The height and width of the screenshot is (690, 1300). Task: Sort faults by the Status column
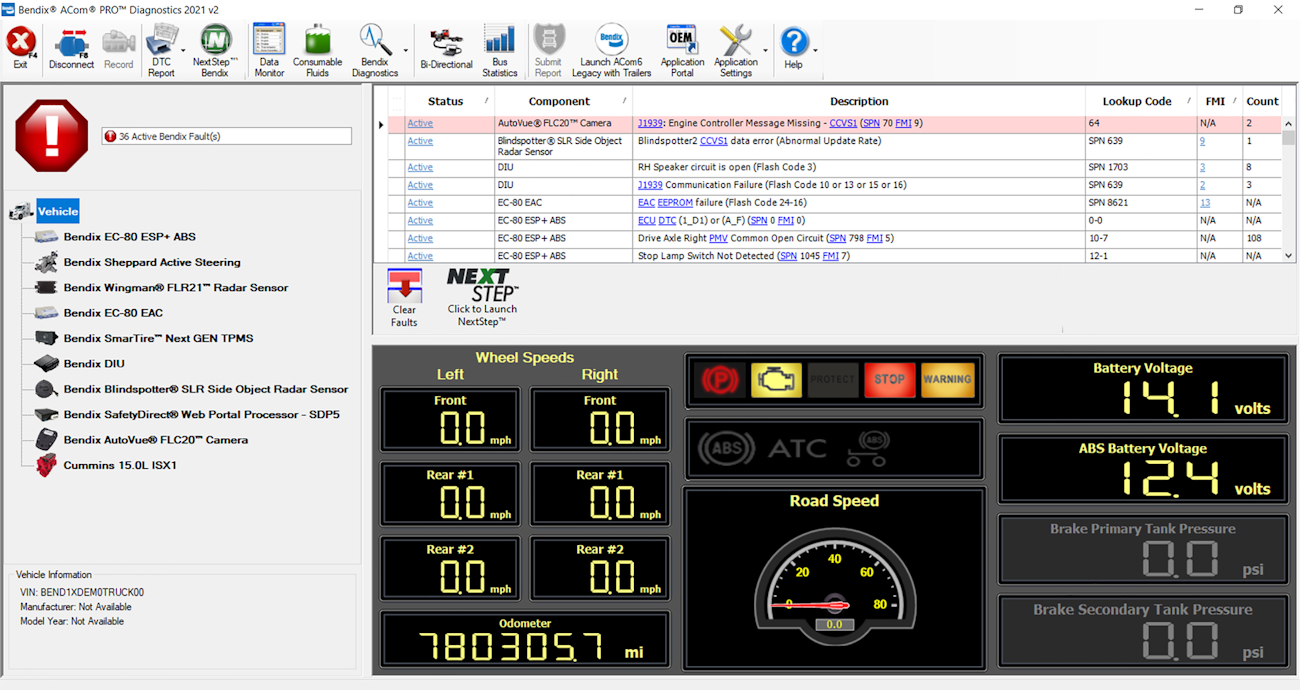pos(447,100)
